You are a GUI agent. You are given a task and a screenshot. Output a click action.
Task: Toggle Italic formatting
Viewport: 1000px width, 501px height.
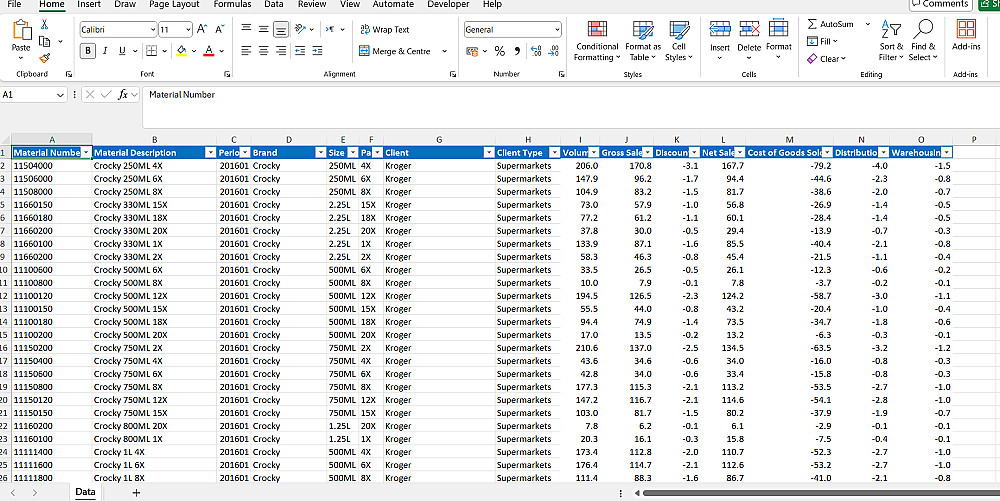click(105, 51)
